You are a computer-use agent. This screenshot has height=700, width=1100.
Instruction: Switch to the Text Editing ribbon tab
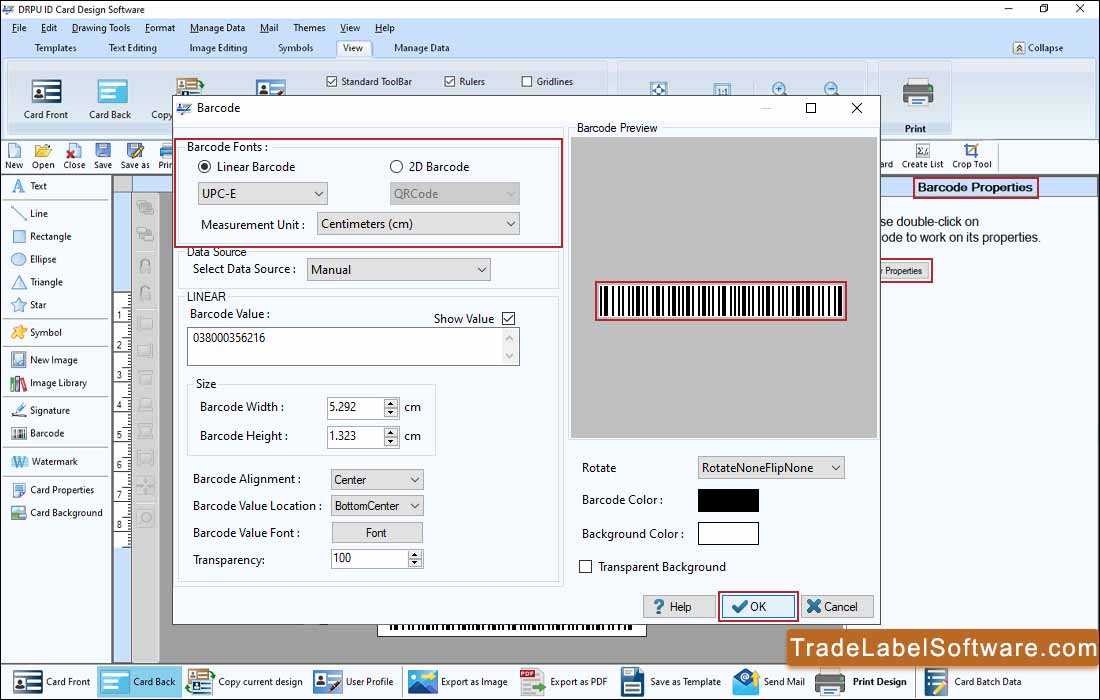pyautogui.click(x=133, y=48)
